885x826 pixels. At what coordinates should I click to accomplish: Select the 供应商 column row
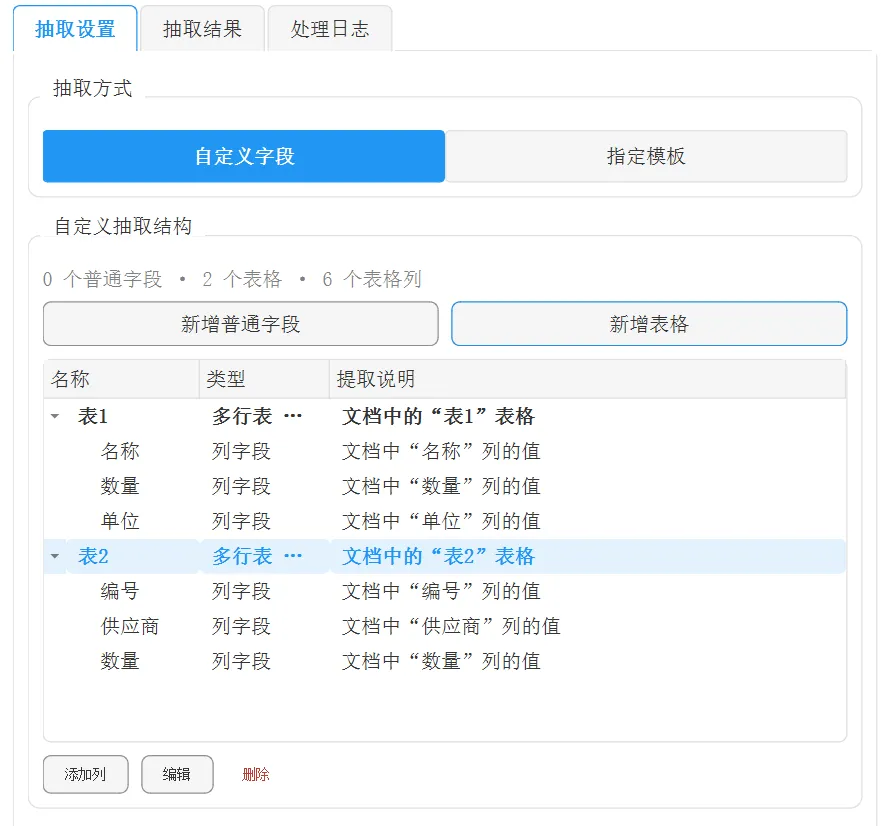(445, 626)
